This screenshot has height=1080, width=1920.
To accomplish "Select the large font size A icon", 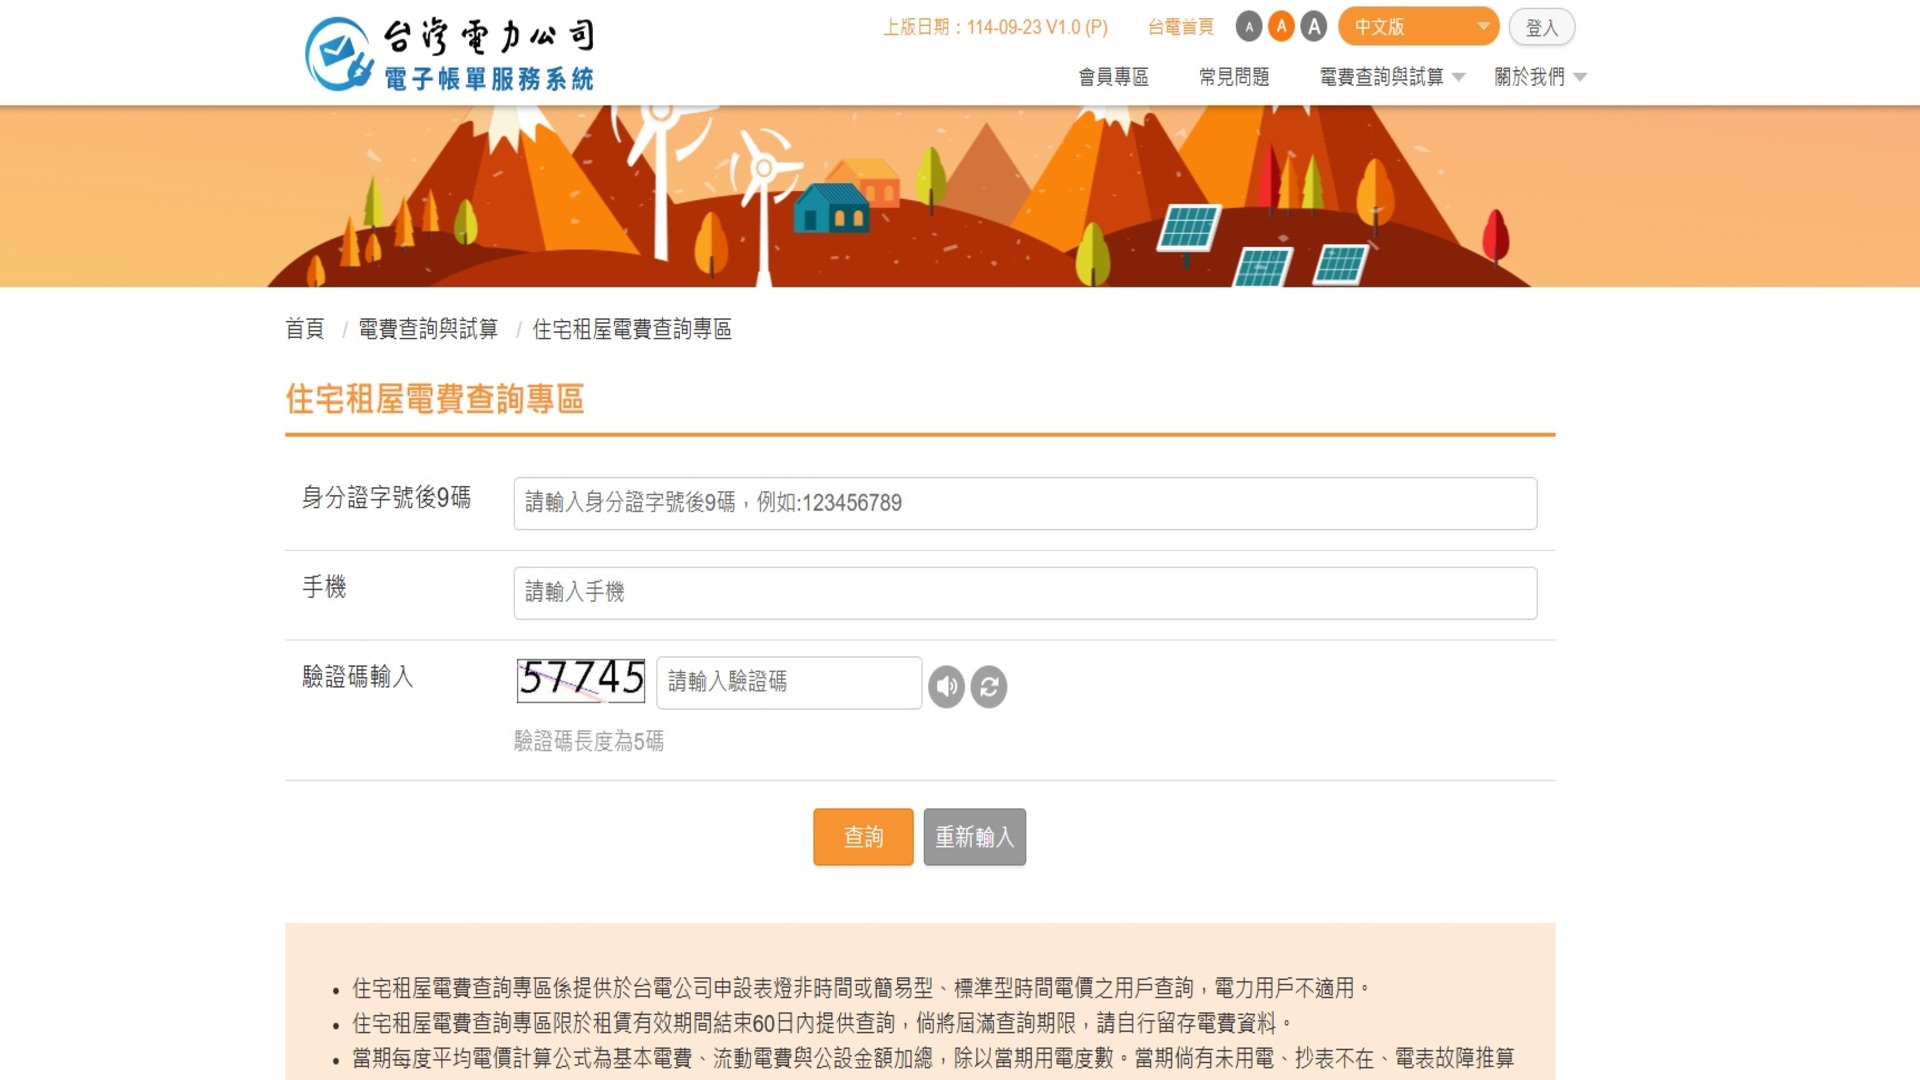I will 1314,27.
